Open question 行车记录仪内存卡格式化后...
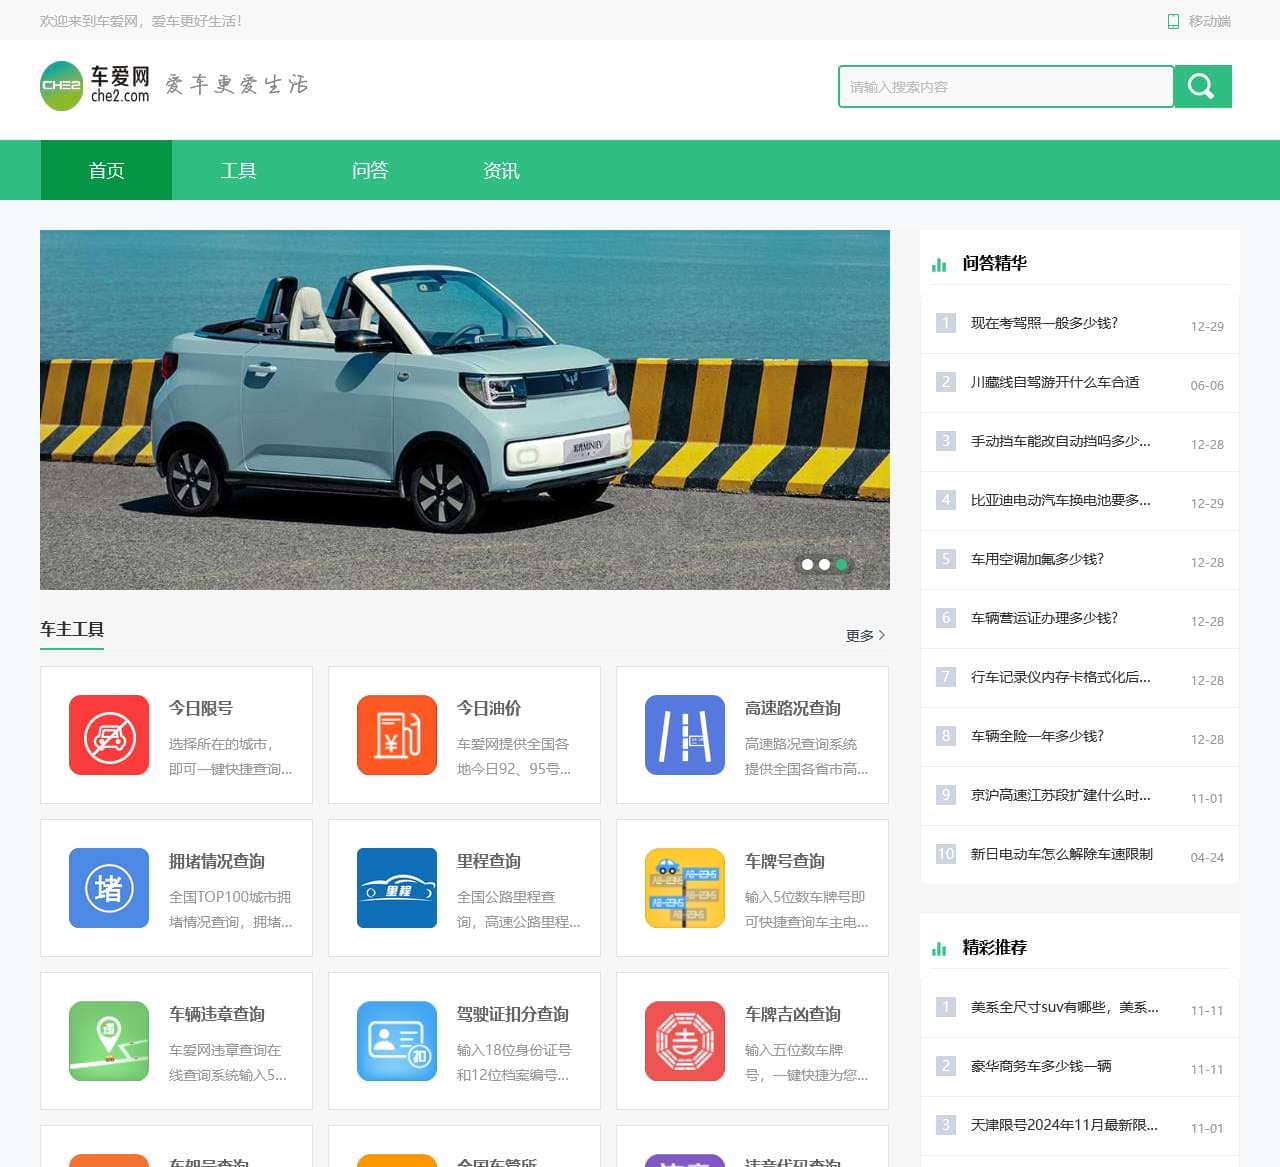Viewport: 1280px width, 1167px height. [1061, 677]
